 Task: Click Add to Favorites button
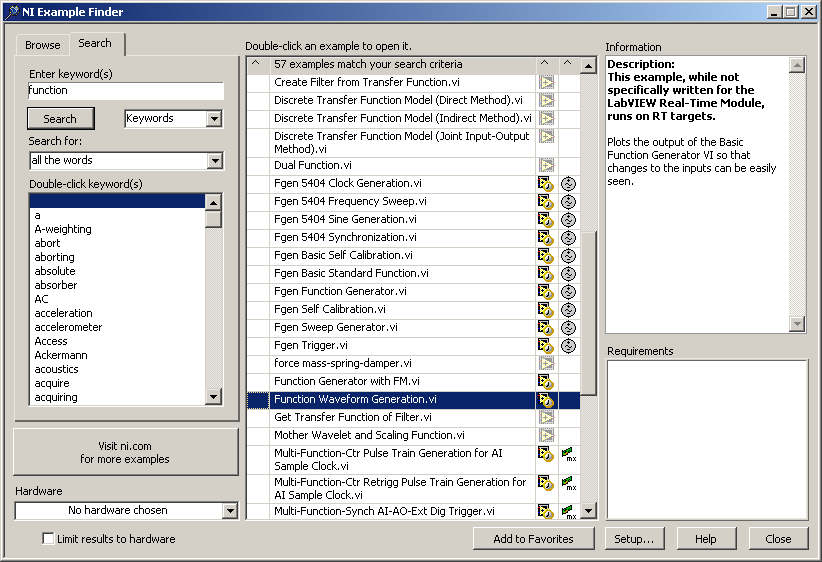pyautogui.click(x=534, y=538)
